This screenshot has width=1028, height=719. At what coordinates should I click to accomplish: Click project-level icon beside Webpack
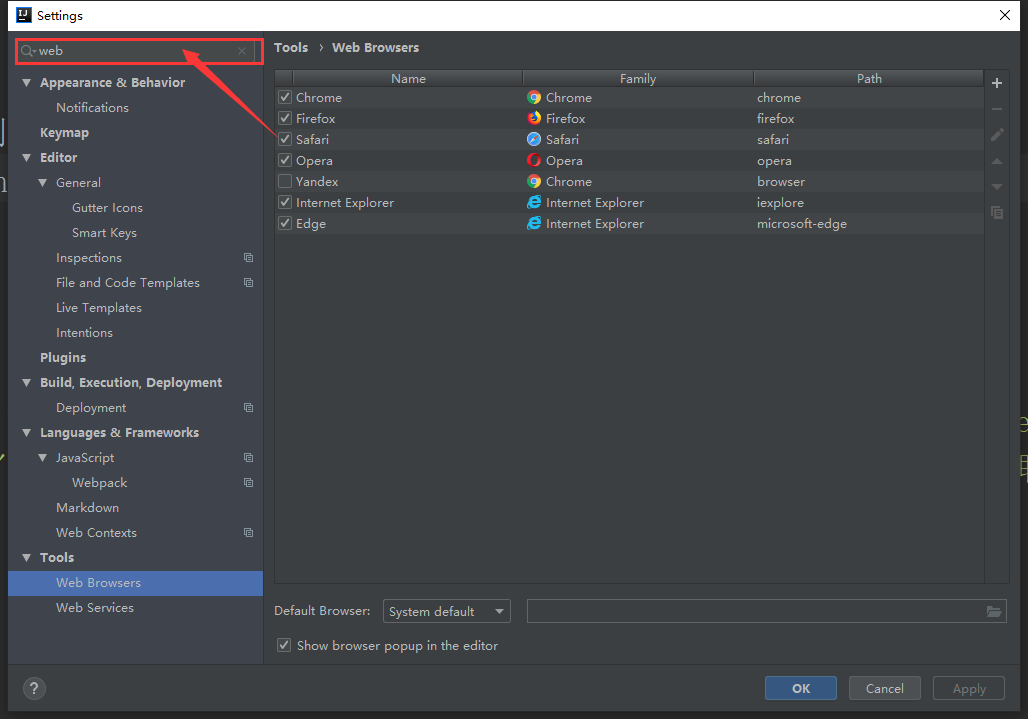click(x=248, y=482)
